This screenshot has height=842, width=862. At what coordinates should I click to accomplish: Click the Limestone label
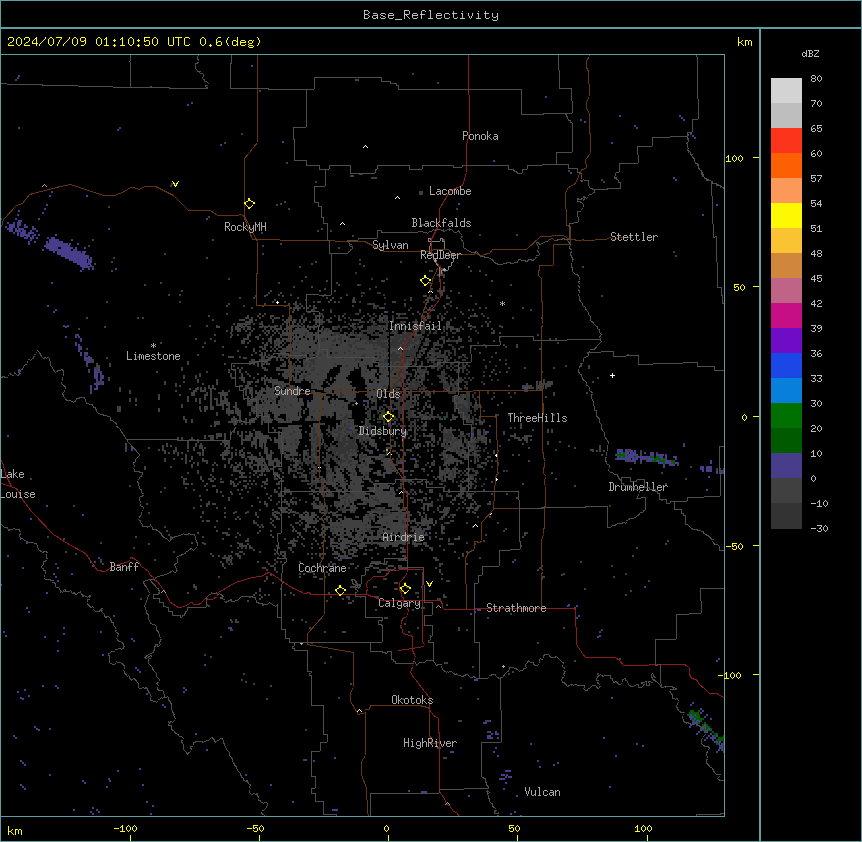(153, 356)
